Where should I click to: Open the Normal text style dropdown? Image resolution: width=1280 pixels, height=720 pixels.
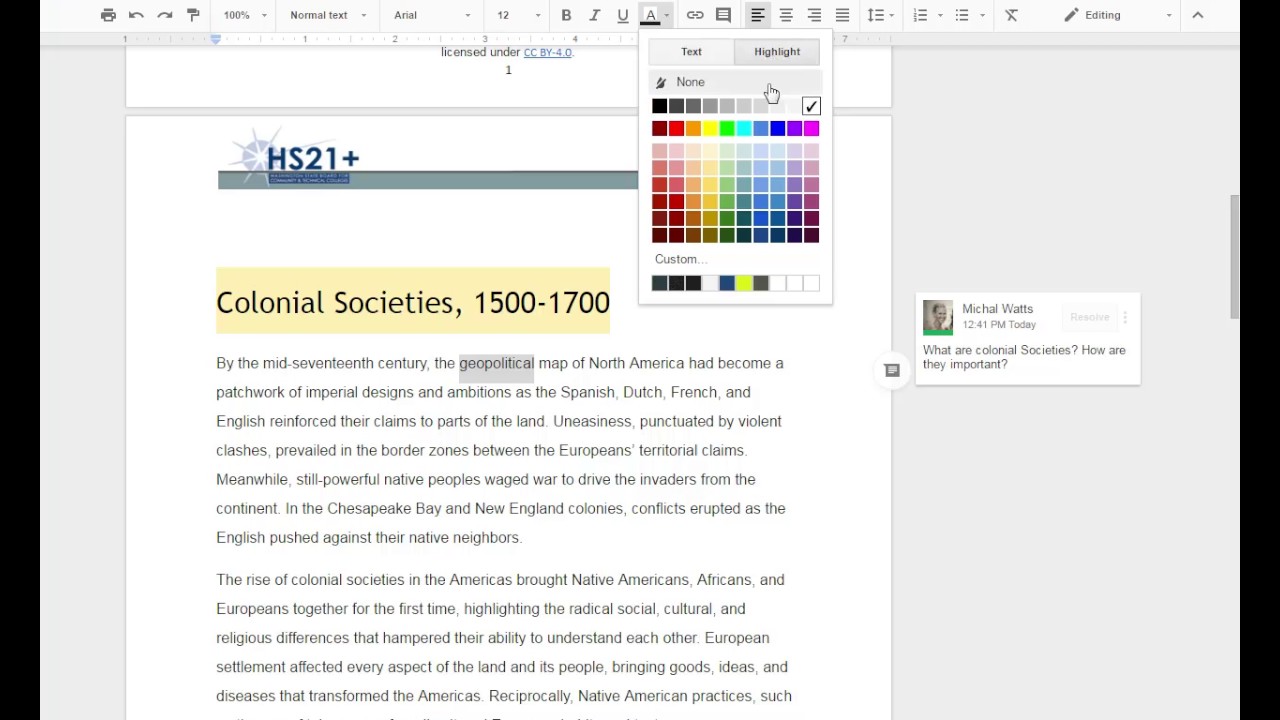328,15
